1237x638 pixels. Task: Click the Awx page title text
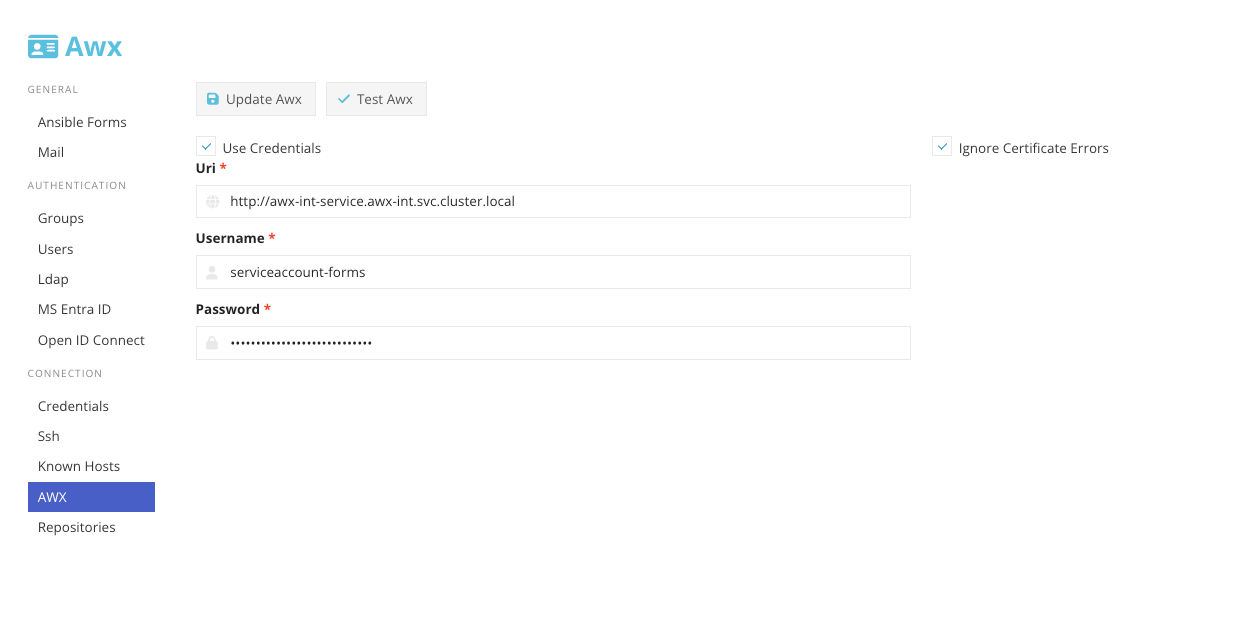(x=93, y=46)
